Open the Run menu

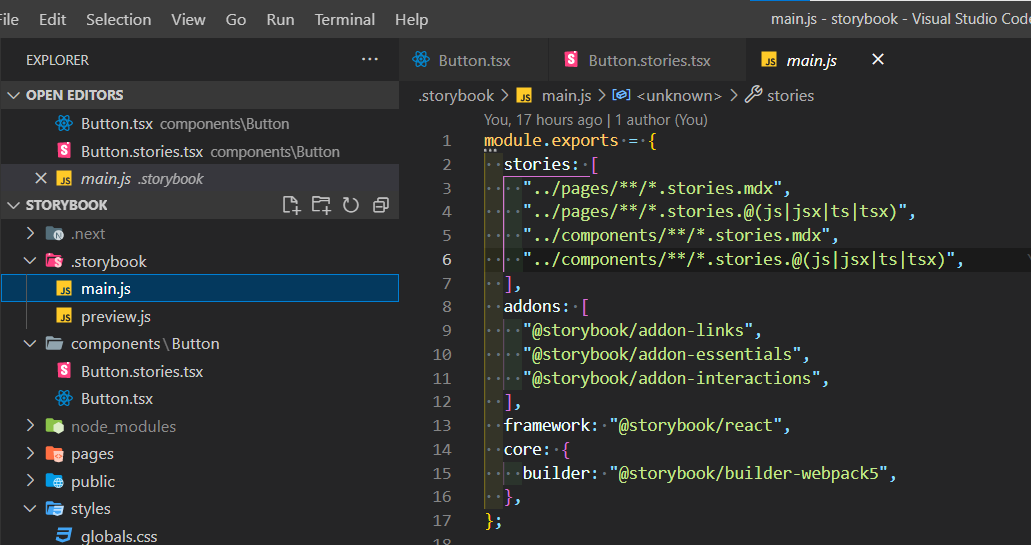281,20
